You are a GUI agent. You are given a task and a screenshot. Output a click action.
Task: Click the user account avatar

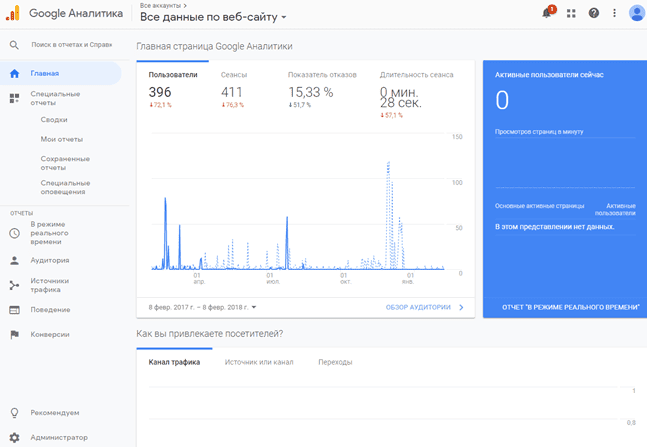click(637, 13)
